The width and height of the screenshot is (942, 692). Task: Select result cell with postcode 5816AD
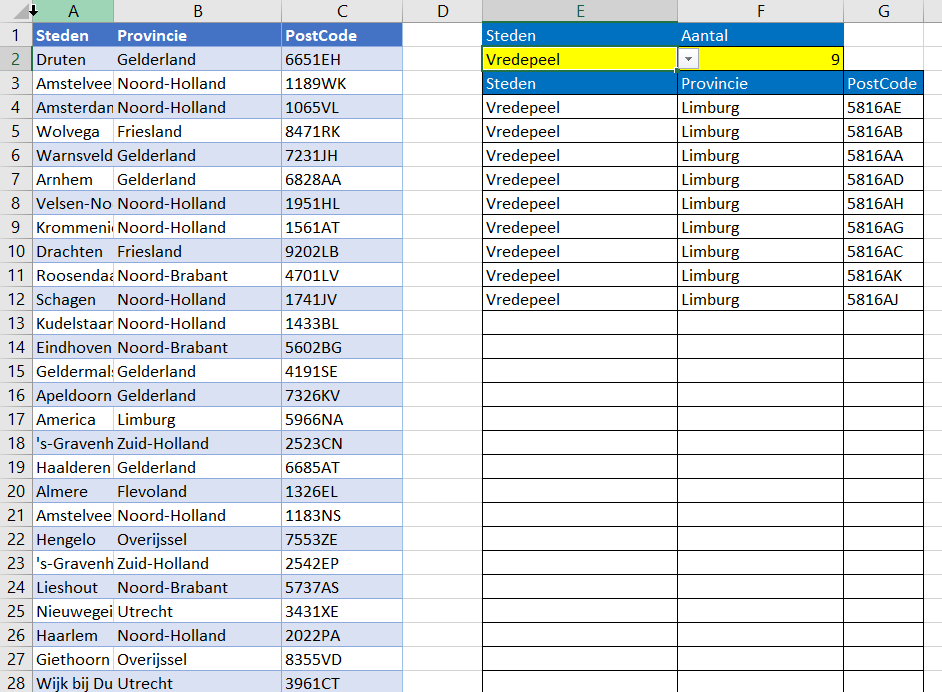click(x=883, y=179)
